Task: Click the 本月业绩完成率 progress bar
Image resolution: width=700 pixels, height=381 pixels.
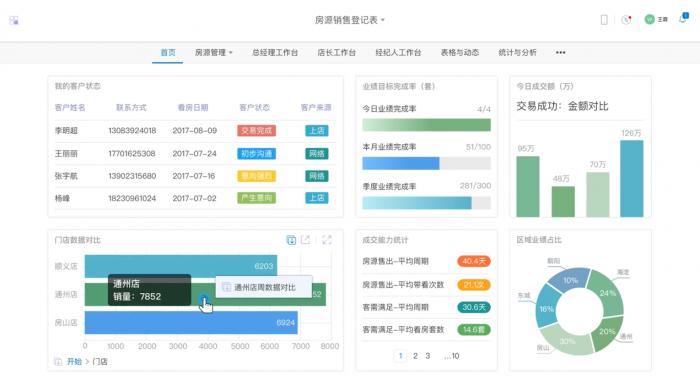Action: (x=426, y=163)
